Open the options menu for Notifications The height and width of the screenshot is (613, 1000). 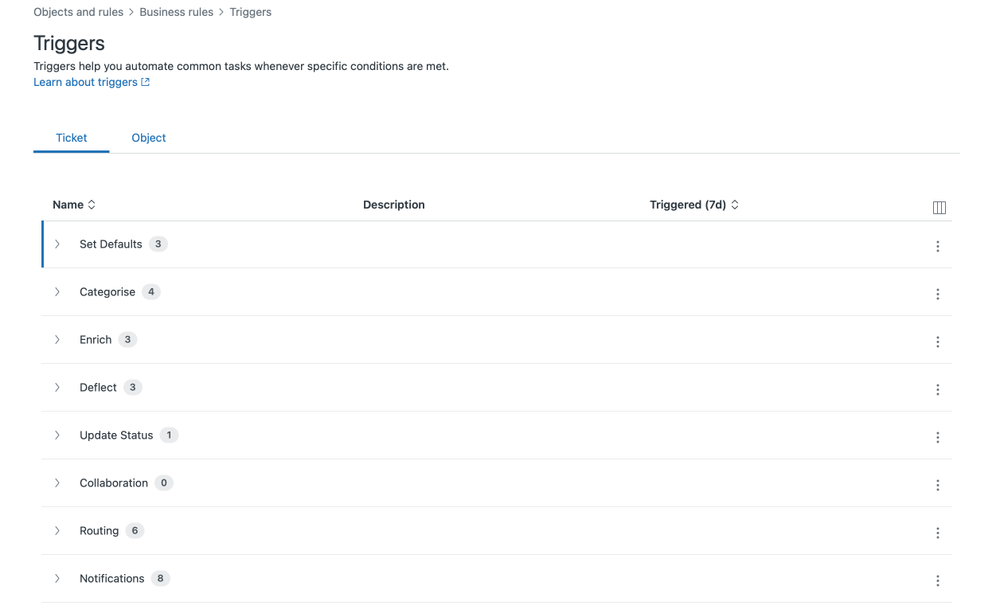click(938, 580)
